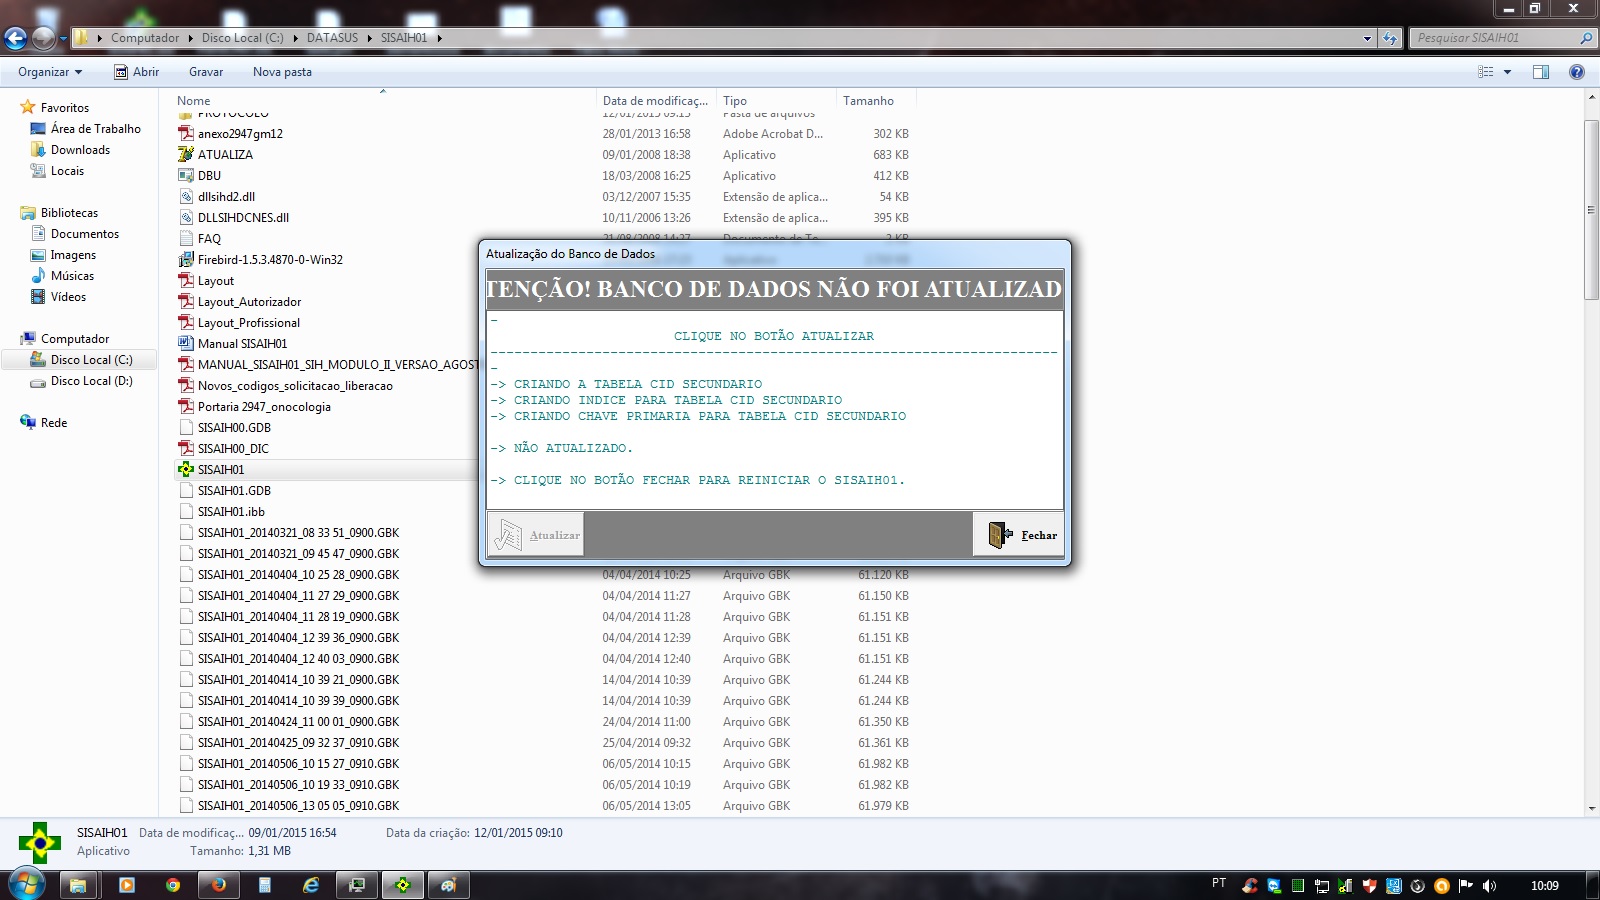The image size is (1600, 900).
Task: Sort files by the Tipo column header
Action: click(x=777, y=100)
